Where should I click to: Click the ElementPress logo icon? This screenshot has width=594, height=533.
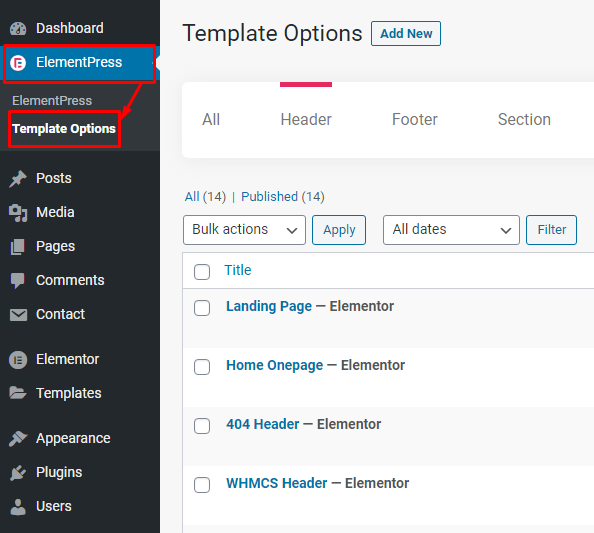tap(18, 63)
